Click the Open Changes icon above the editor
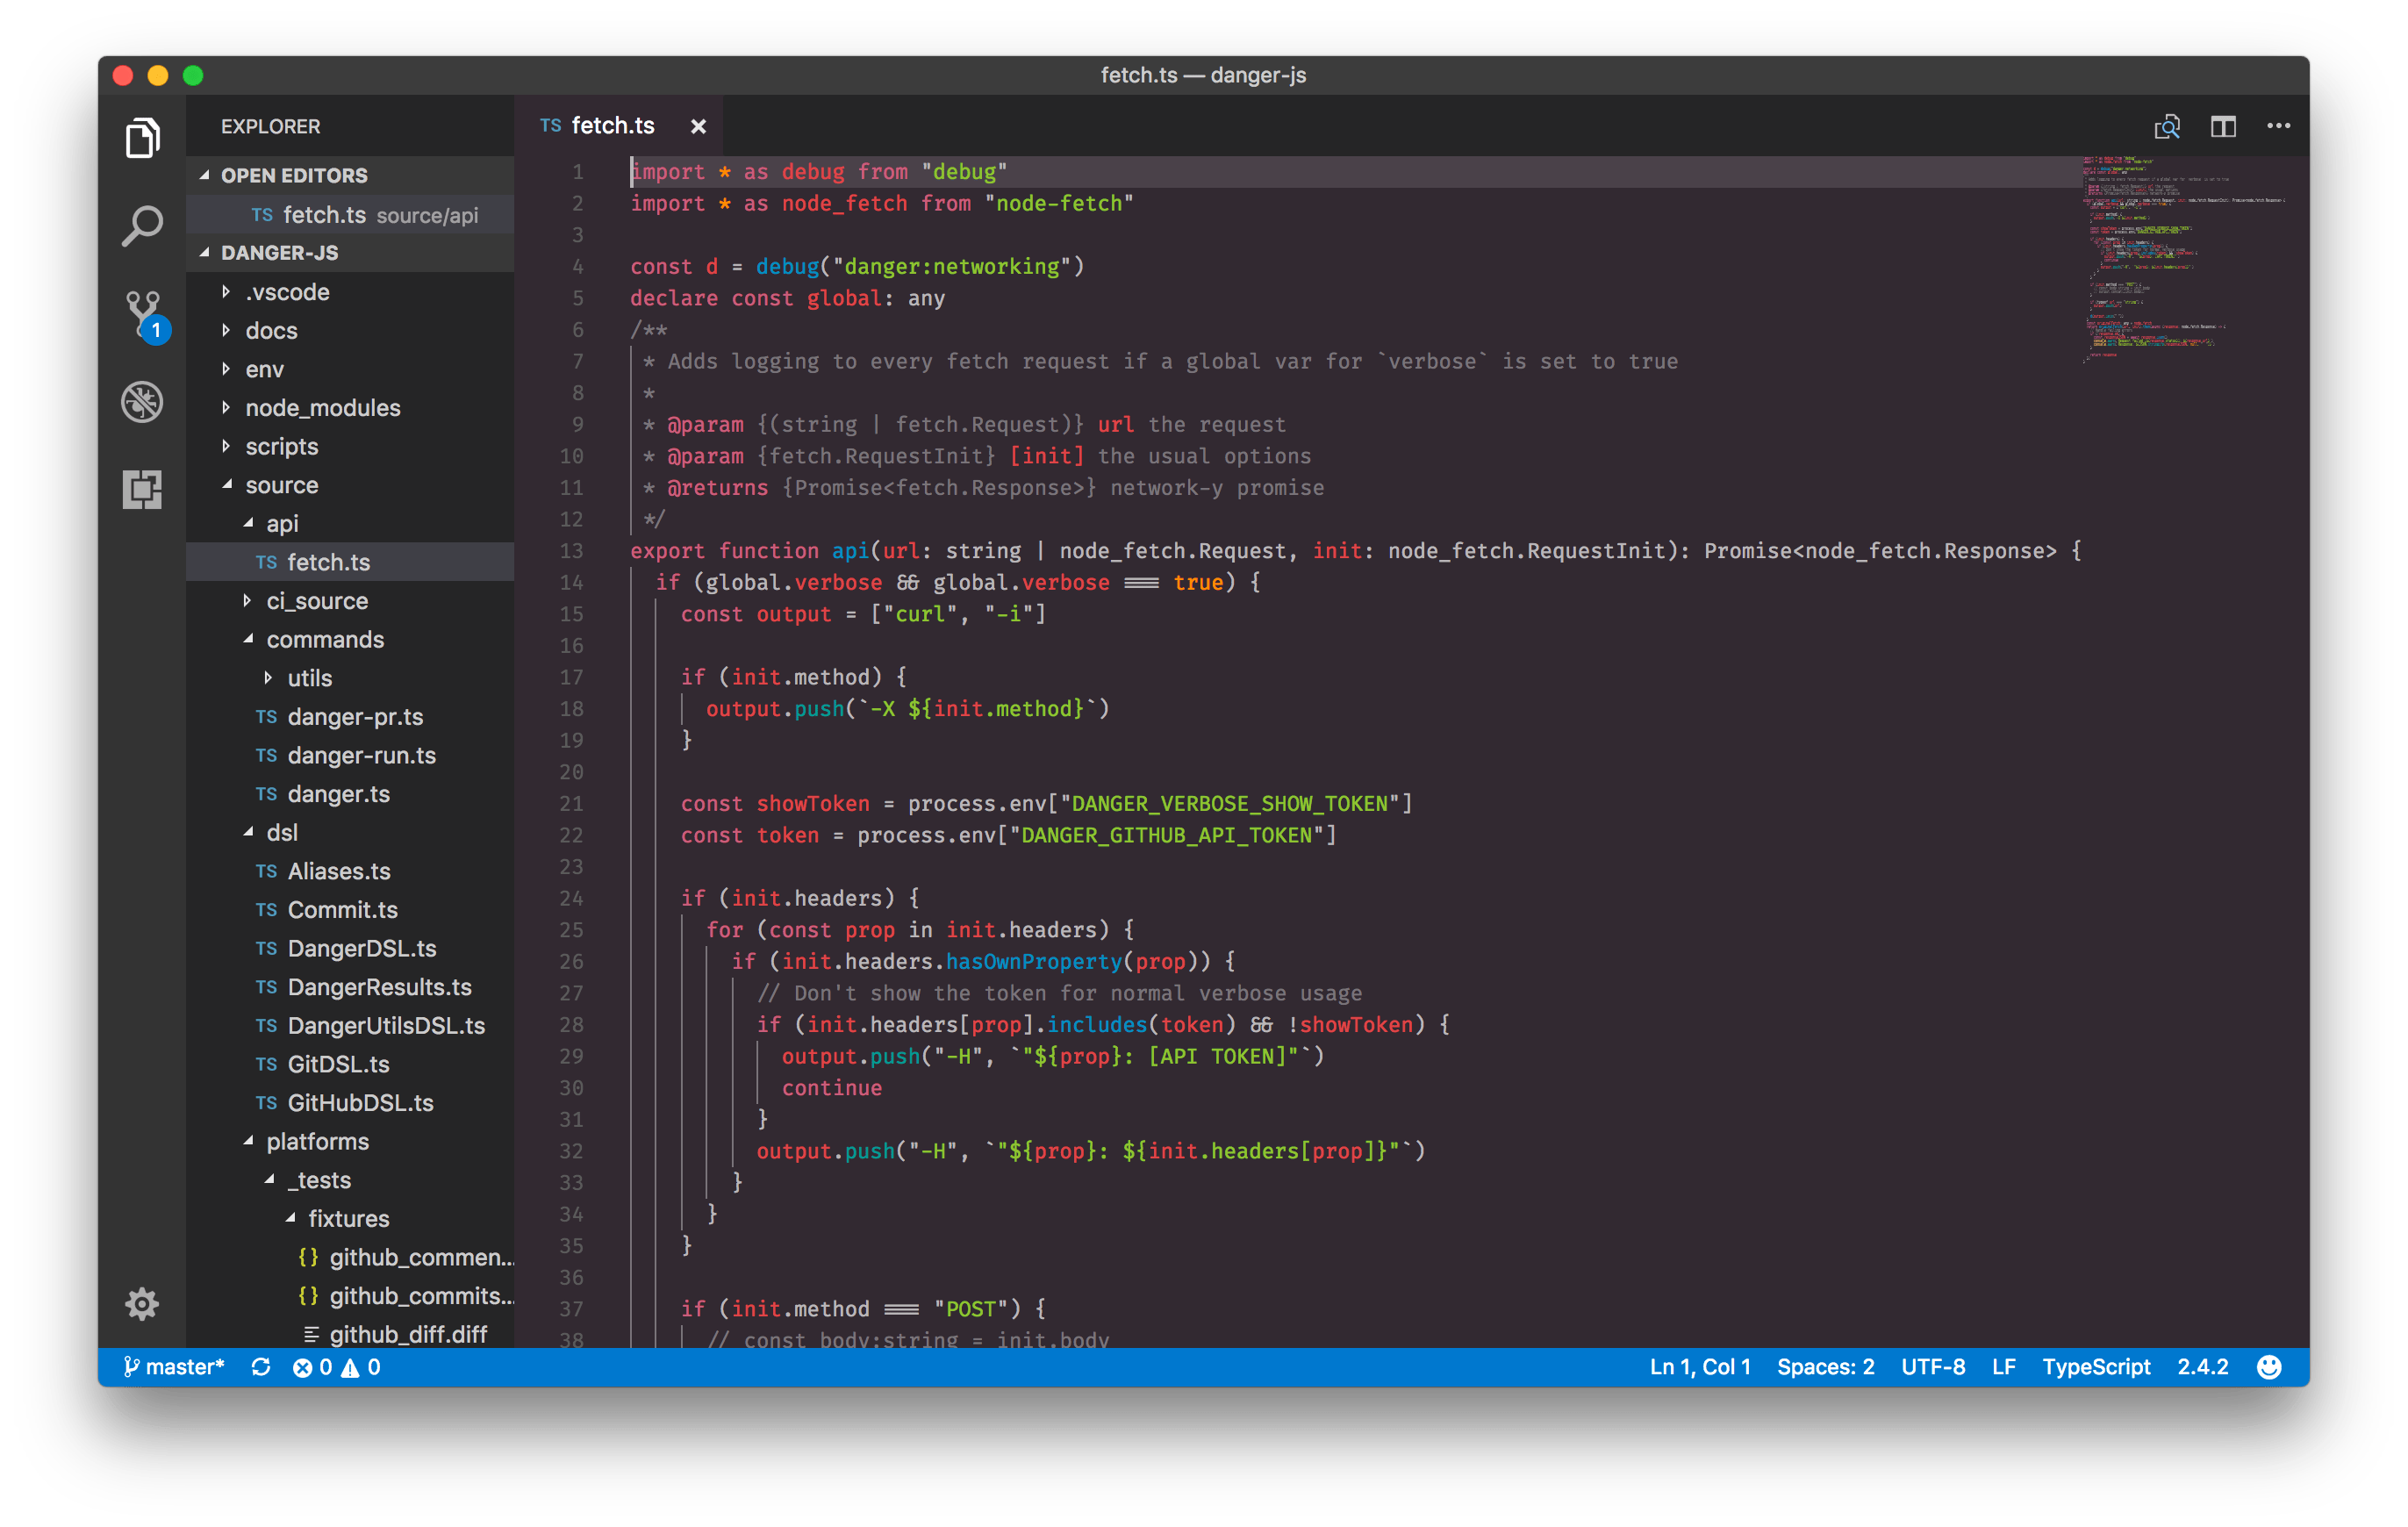Image resolution: width=2408 pixels, height=1527 pixels. point(2168,126)
